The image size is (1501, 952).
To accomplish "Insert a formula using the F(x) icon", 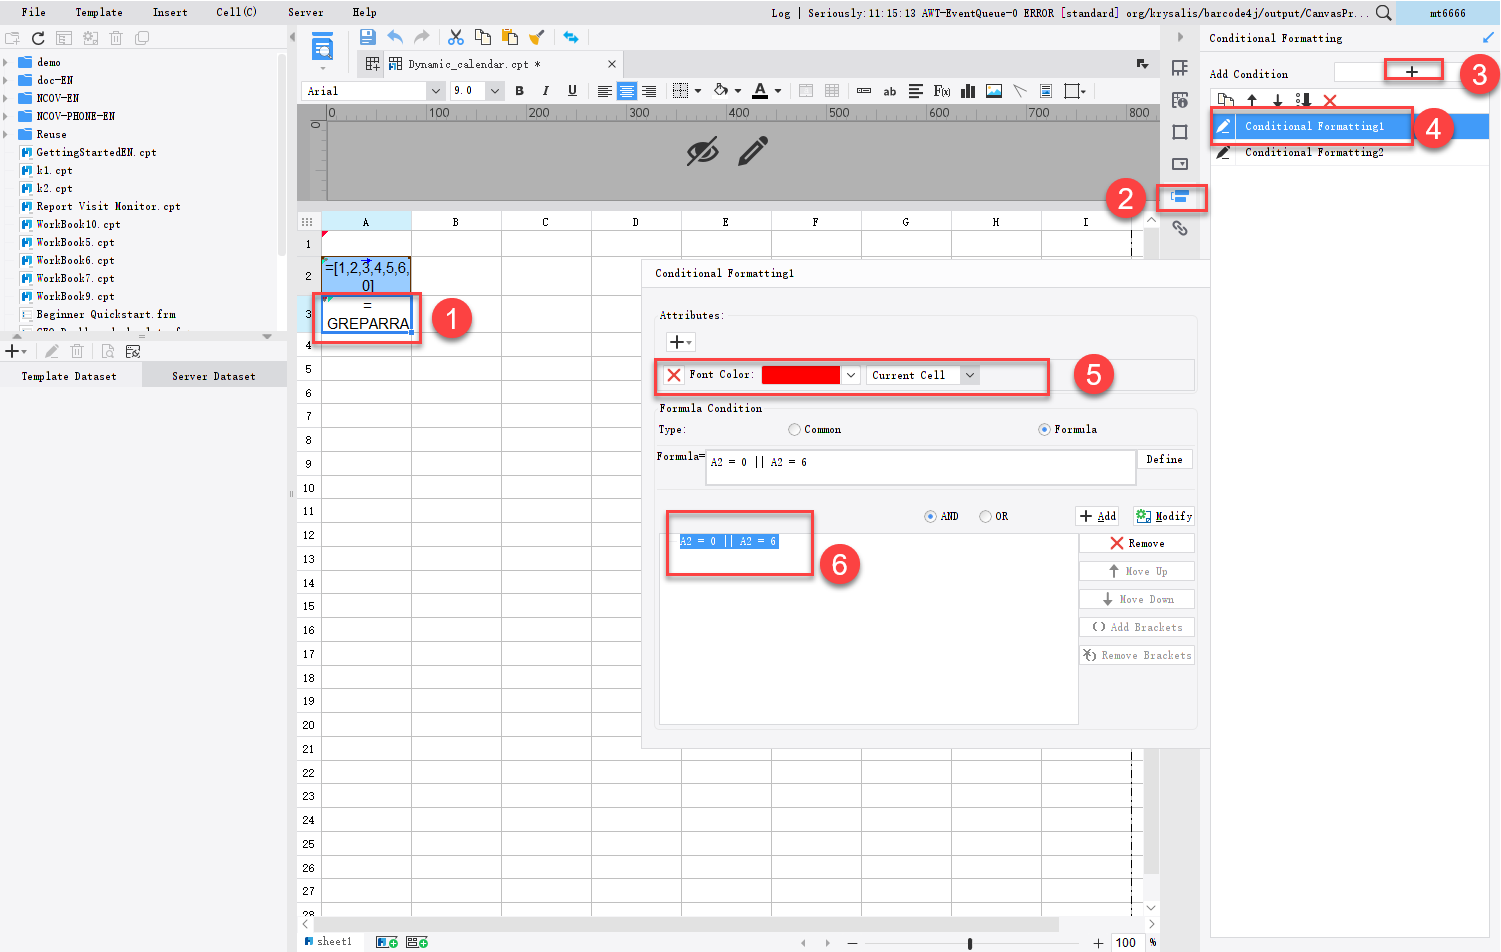I will (942, 91).
